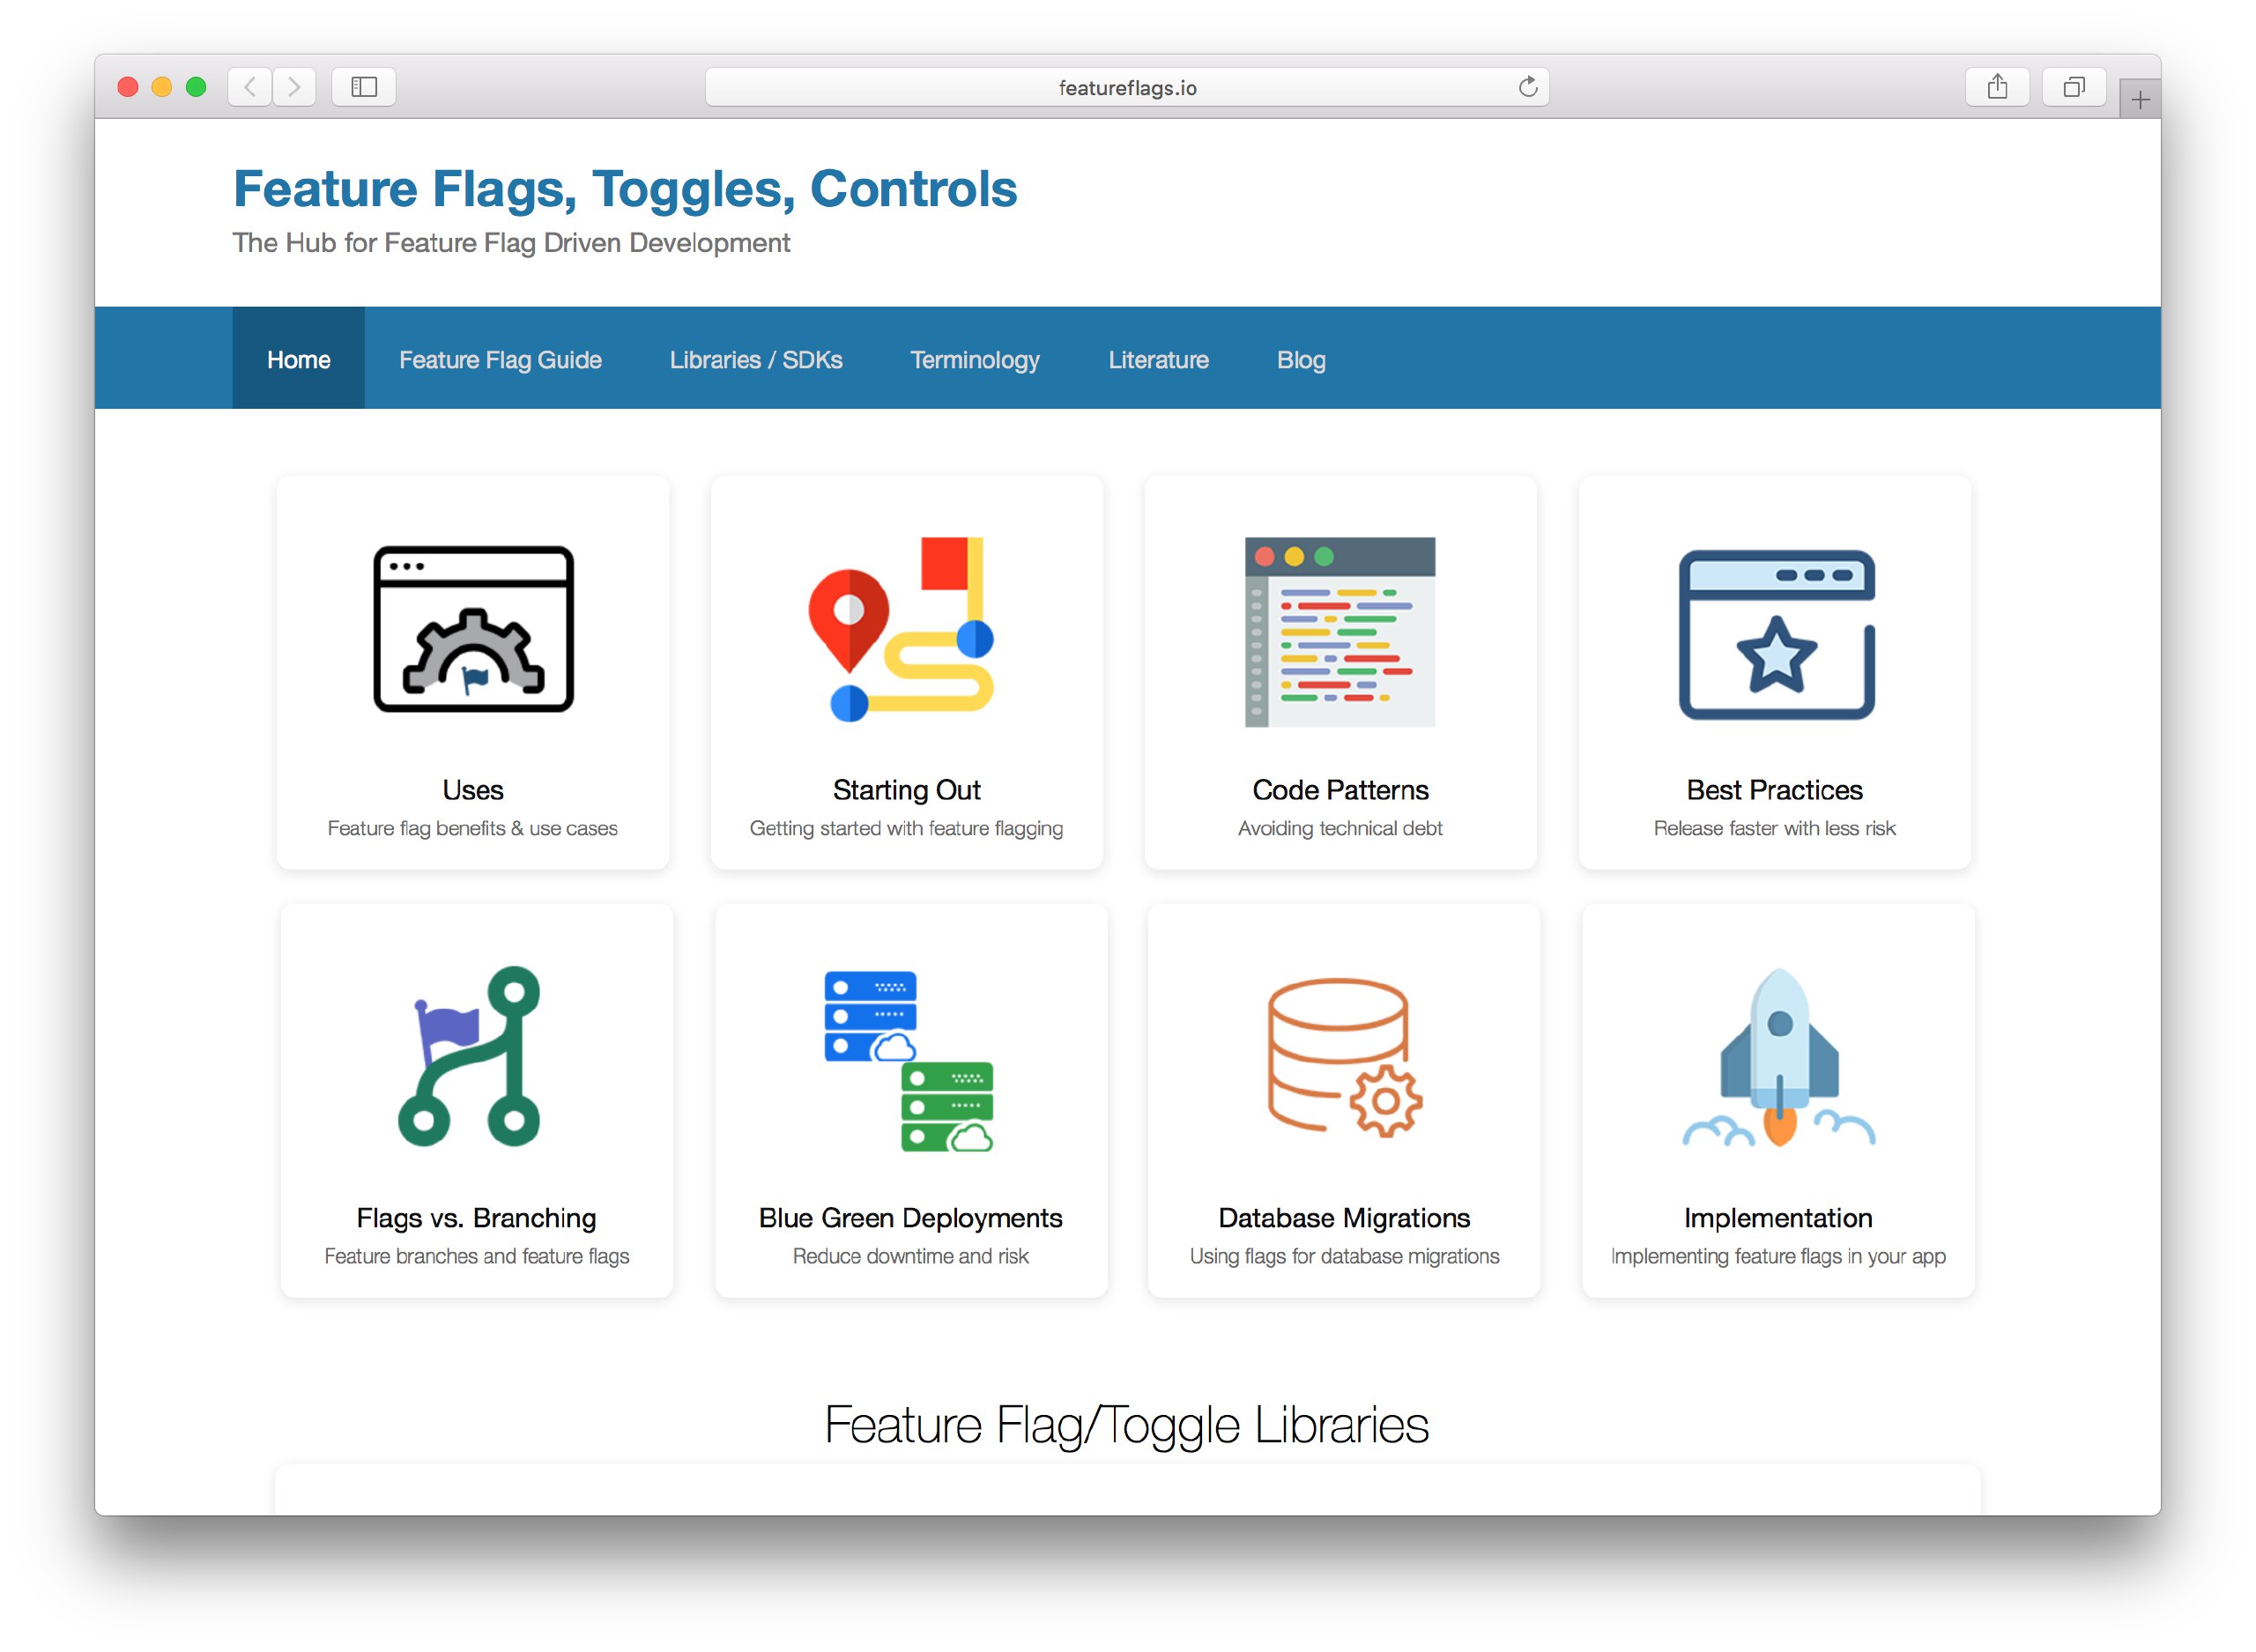
Task: Click 'Getting started with feature flagging' text
Action: pyautogui.click(x=907, y=828)
